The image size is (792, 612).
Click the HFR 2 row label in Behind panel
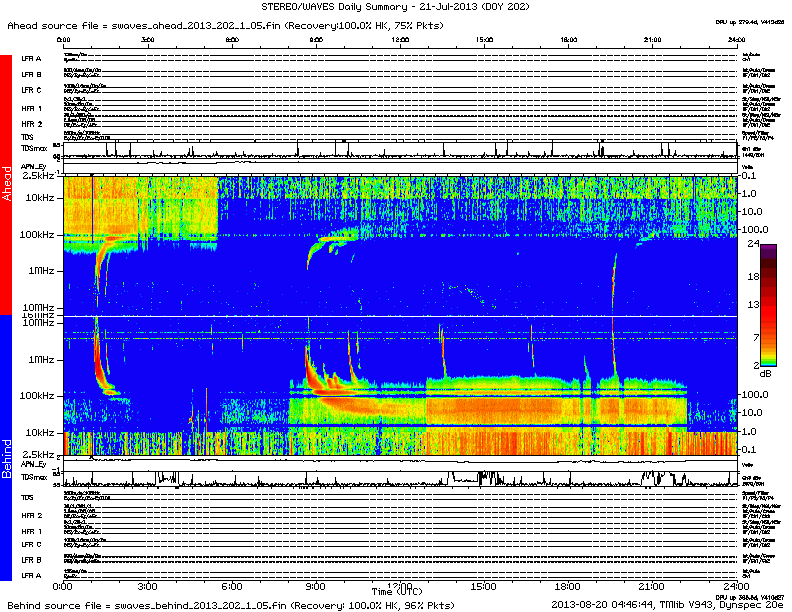point(31,514)
